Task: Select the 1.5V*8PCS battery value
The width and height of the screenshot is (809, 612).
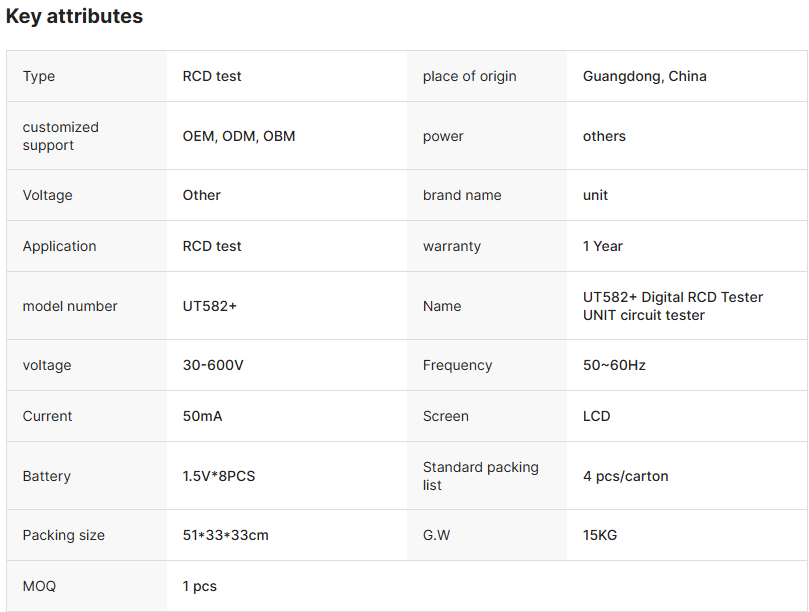Action: pyautogui.click(x=219, y=476)
